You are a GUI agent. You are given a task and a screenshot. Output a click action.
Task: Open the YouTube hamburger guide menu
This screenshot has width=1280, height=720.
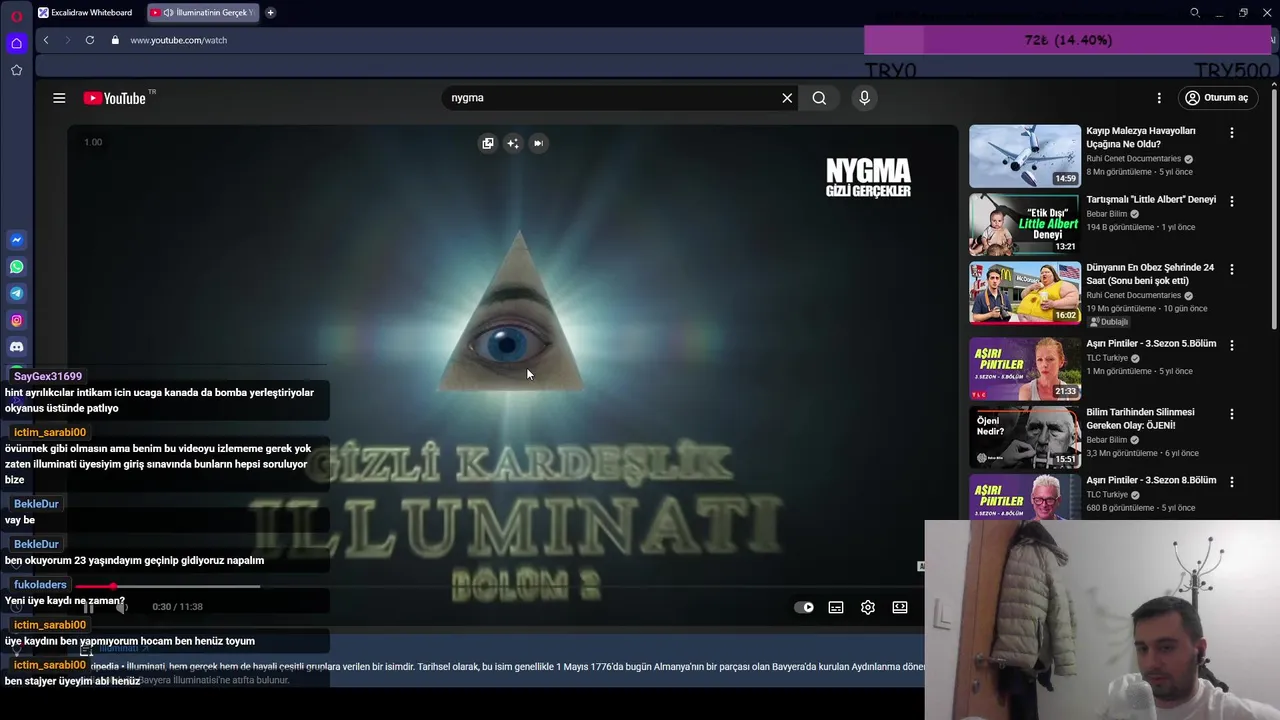pos(59,98)
